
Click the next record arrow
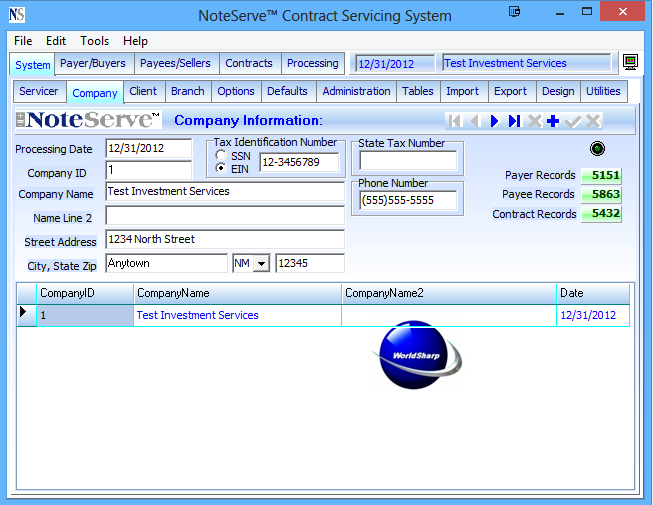(494, 121)
